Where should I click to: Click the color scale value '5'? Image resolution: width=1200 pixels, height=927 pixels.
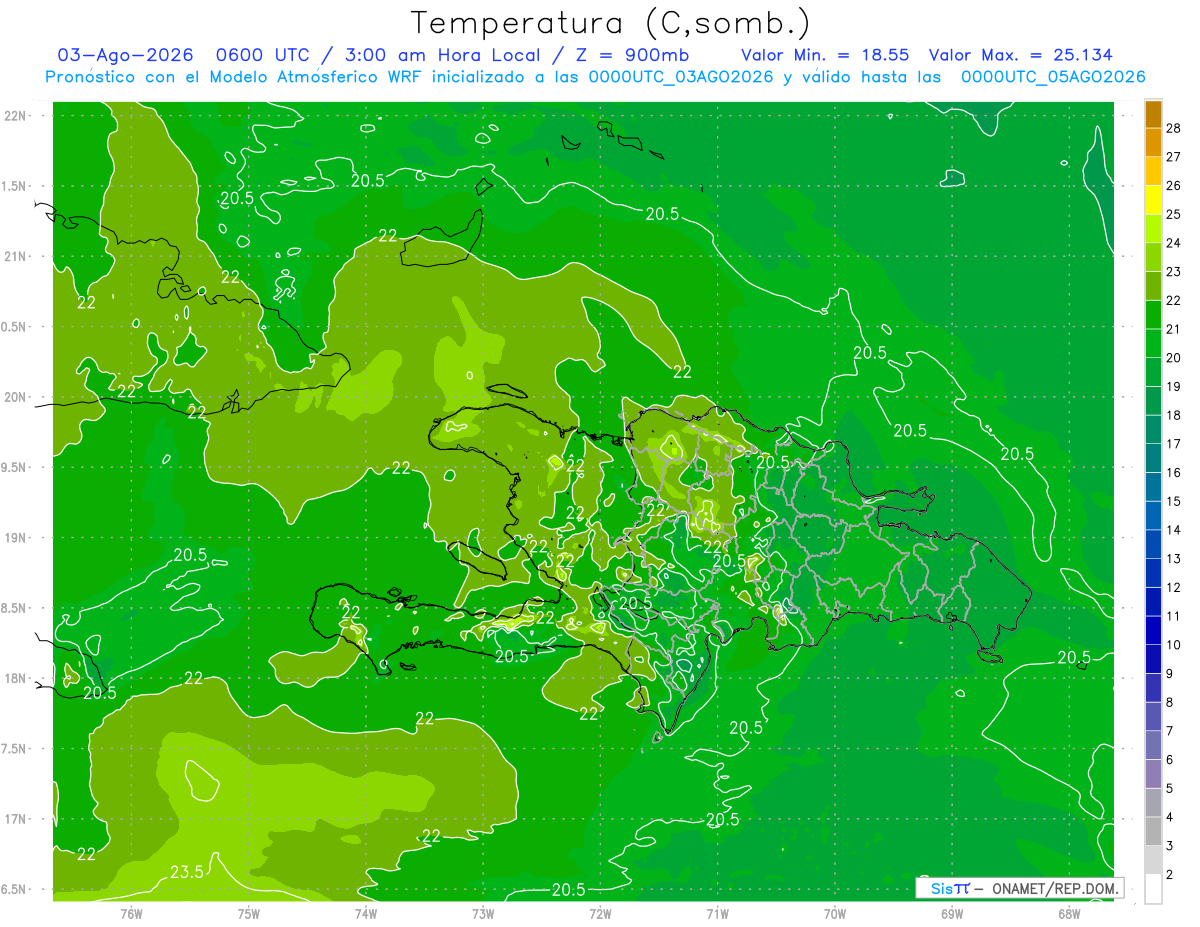(x=1170, y=788)
